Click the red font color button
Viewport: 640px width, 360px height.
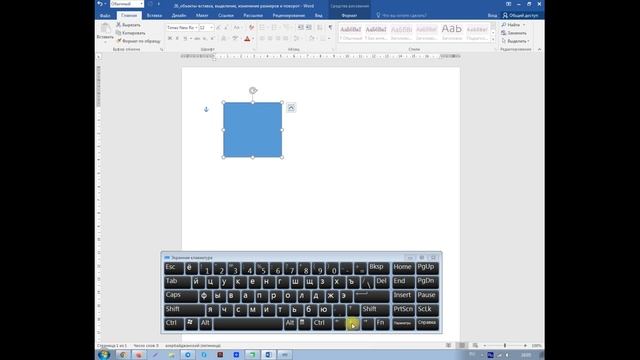click(x=247, y=38)
